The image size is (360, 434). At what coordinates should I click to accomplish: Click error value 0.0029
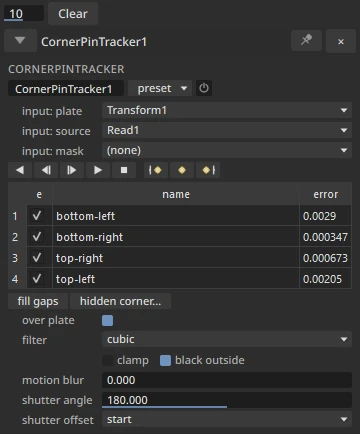tap(325, 216)
